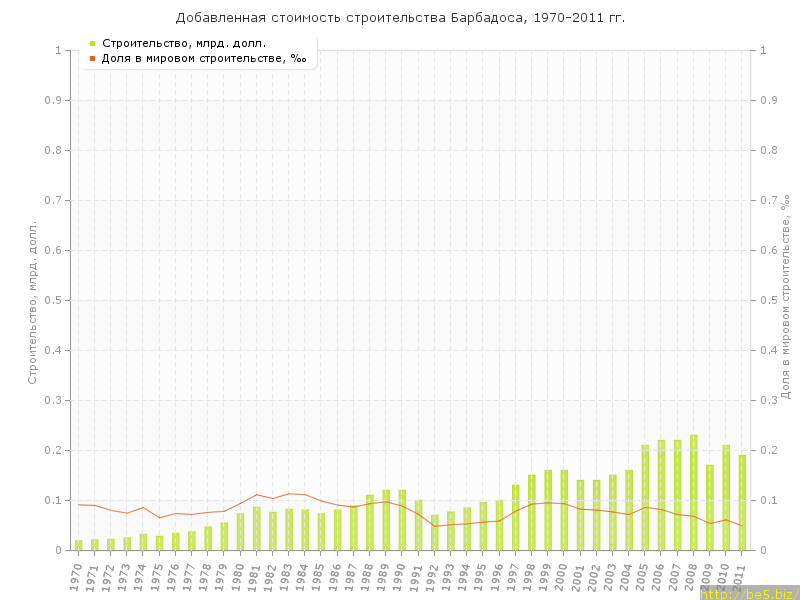Click the 1970 label on the x-axis
800x600 pixels.
pyautogui.click(x=78, y=575)
